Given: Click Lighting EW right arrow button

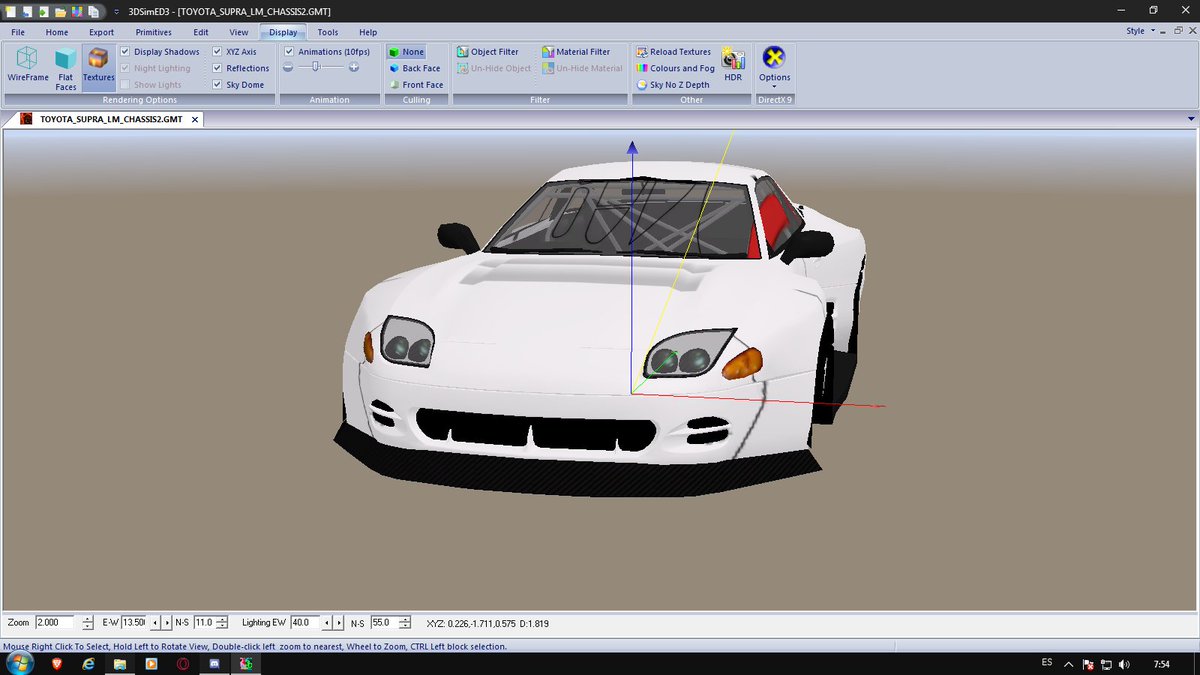Looking at the screenshot, I should point(338,623).
